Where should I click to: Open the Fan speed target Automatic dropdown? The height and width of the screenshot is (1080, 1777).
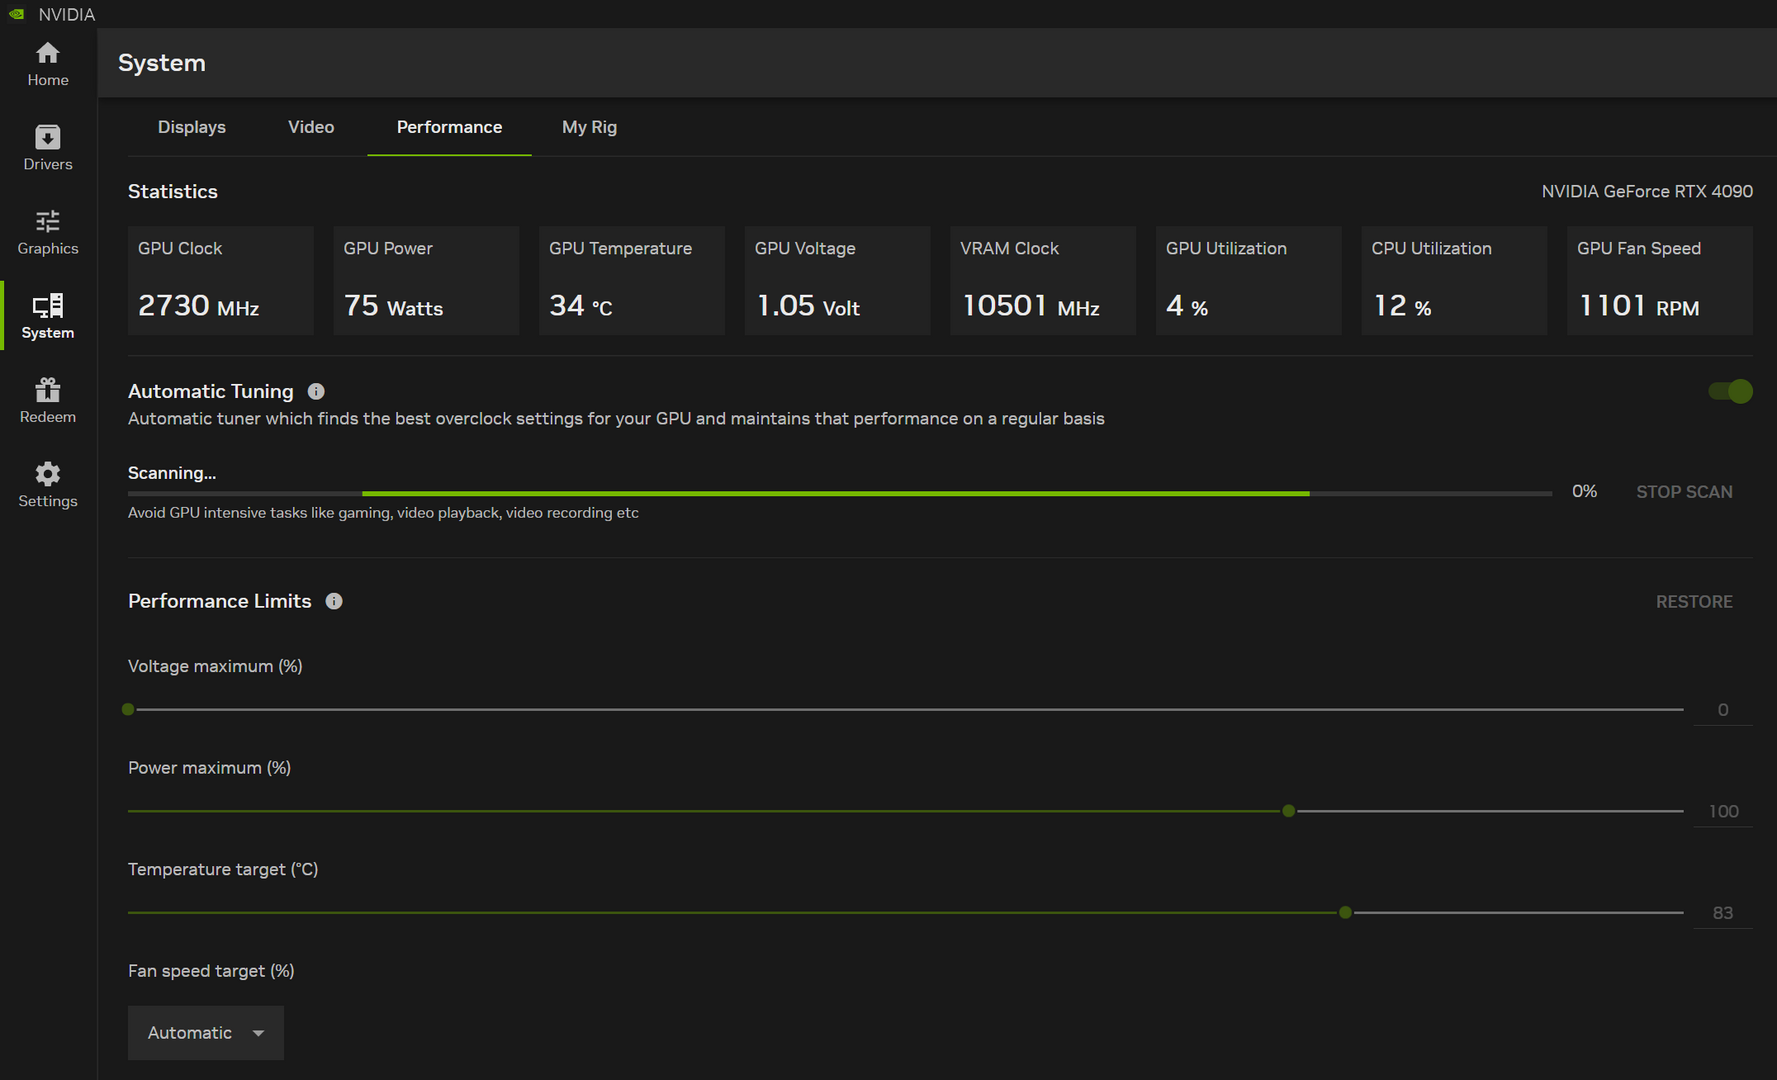[206, 1033]
